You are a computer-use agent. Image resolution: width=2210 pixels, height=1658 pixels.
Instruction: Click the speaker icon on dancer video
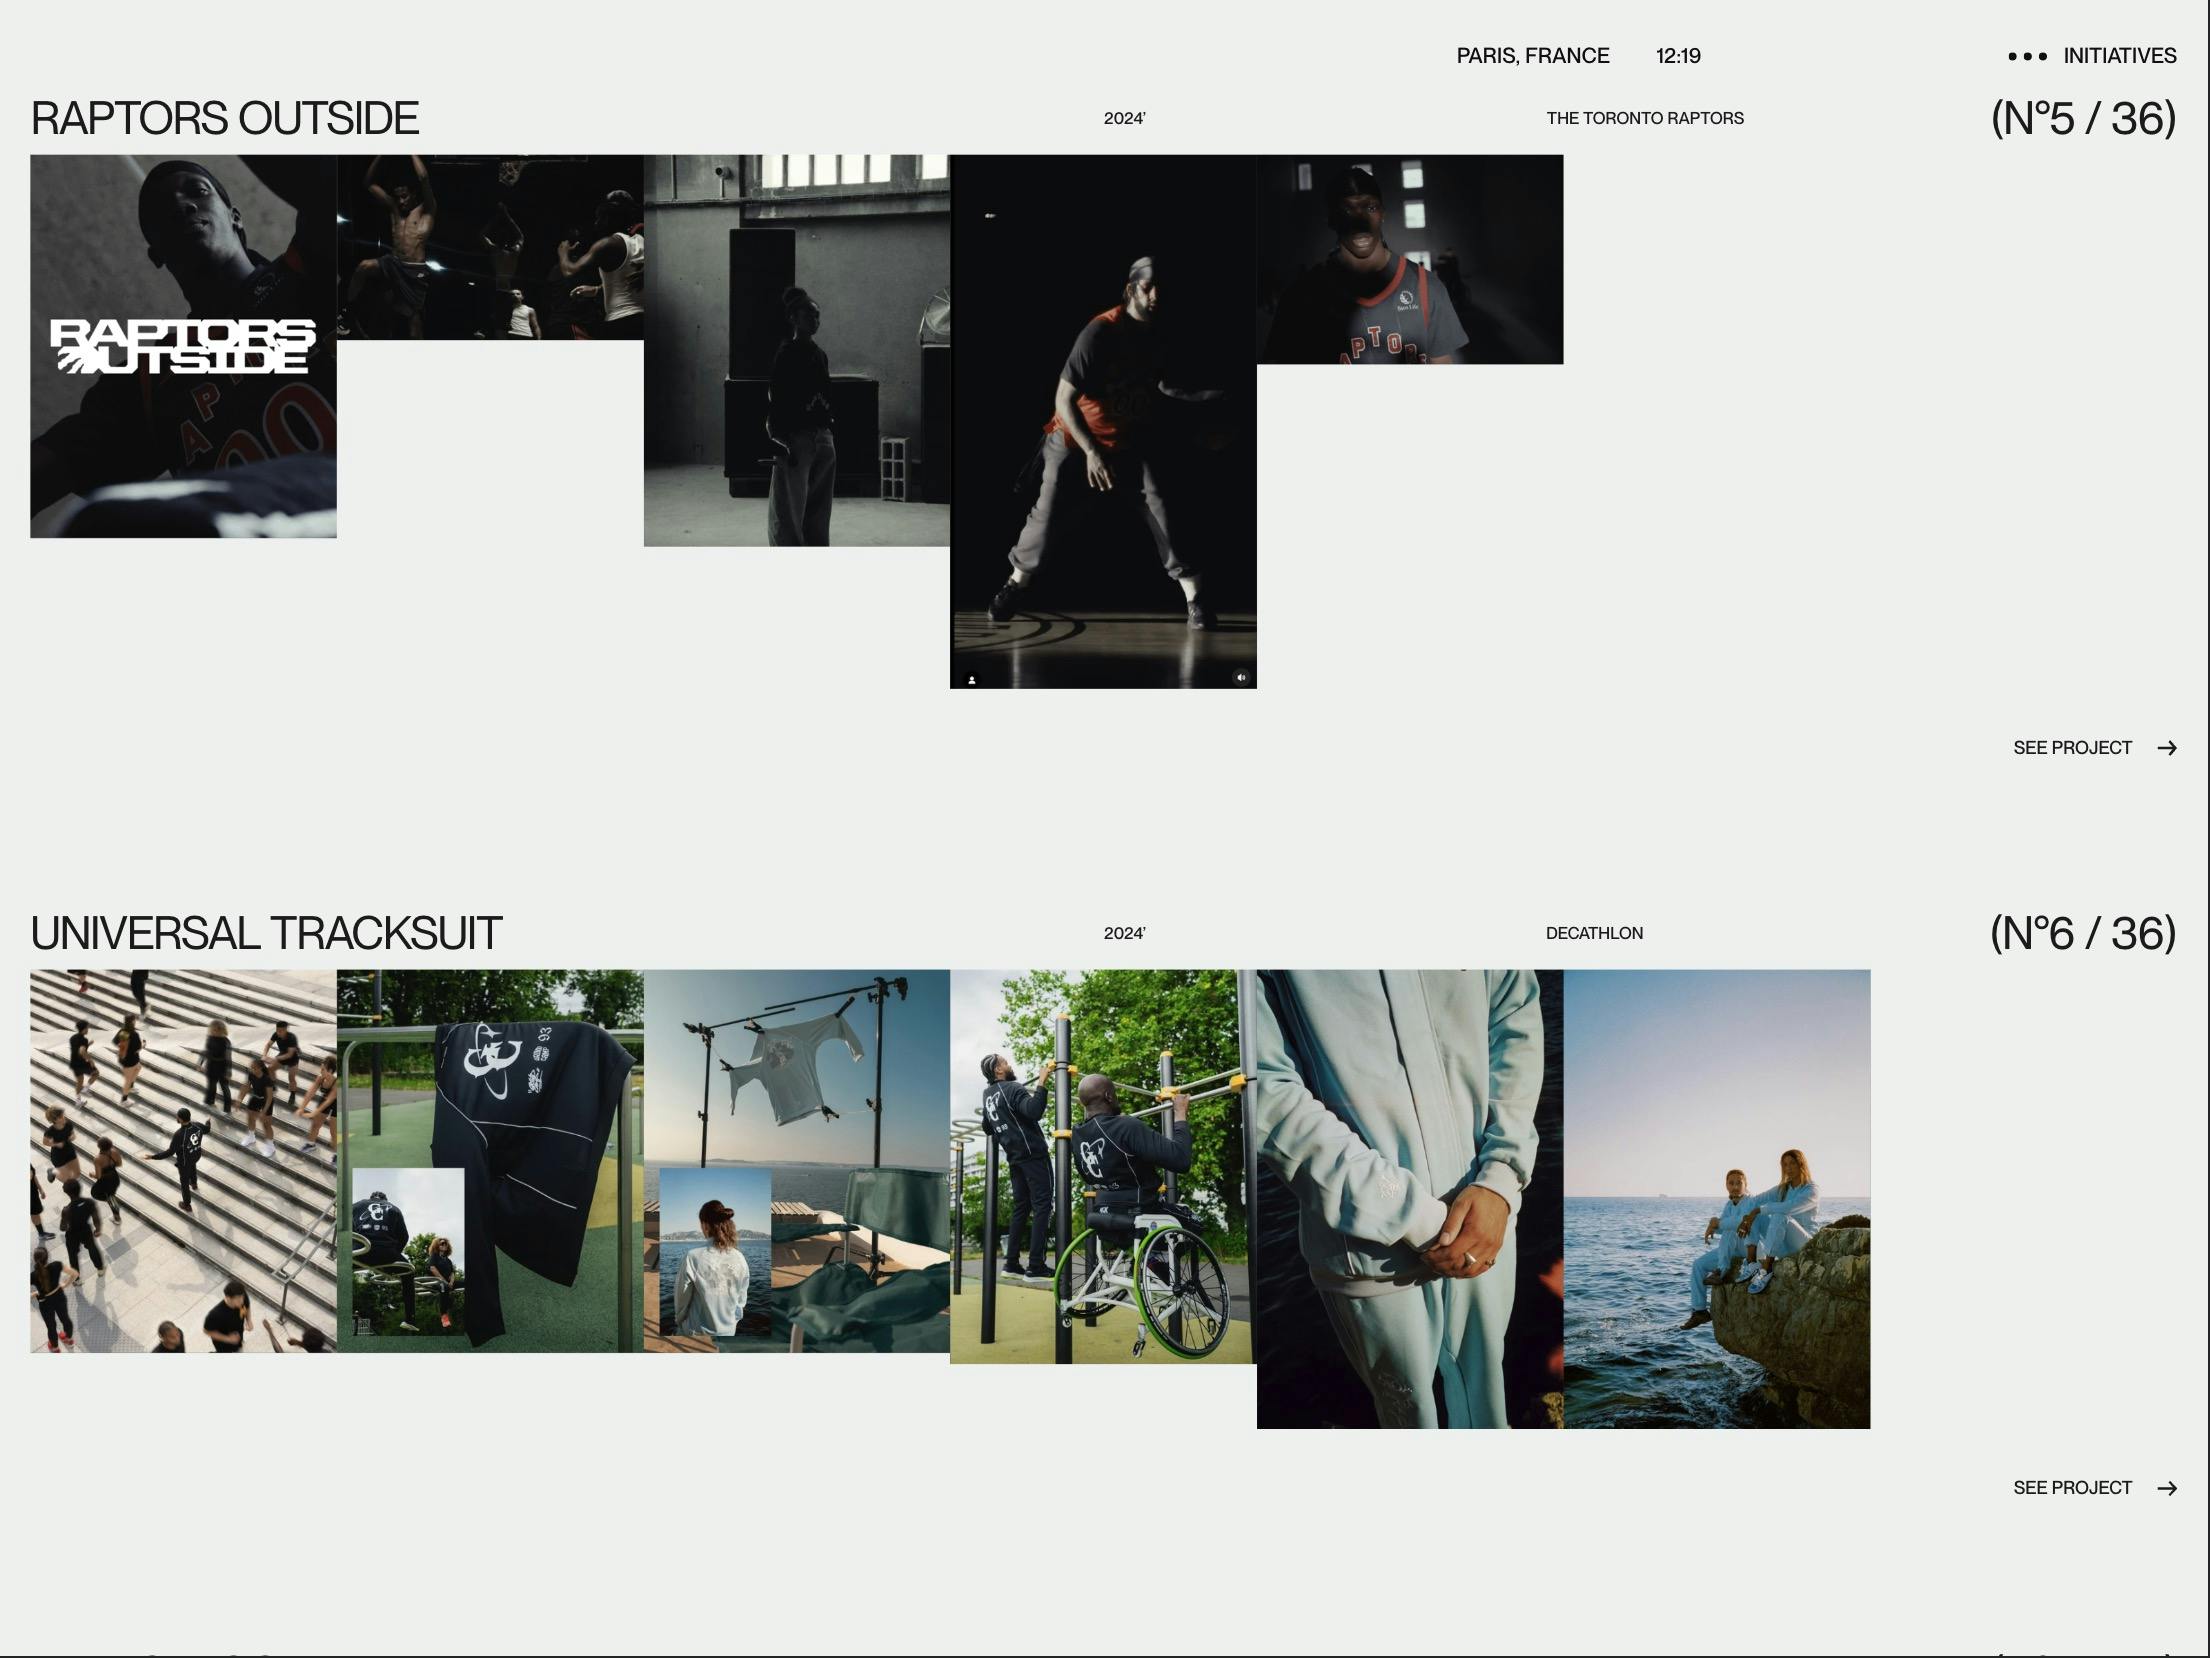click(x=1241, y=677)
